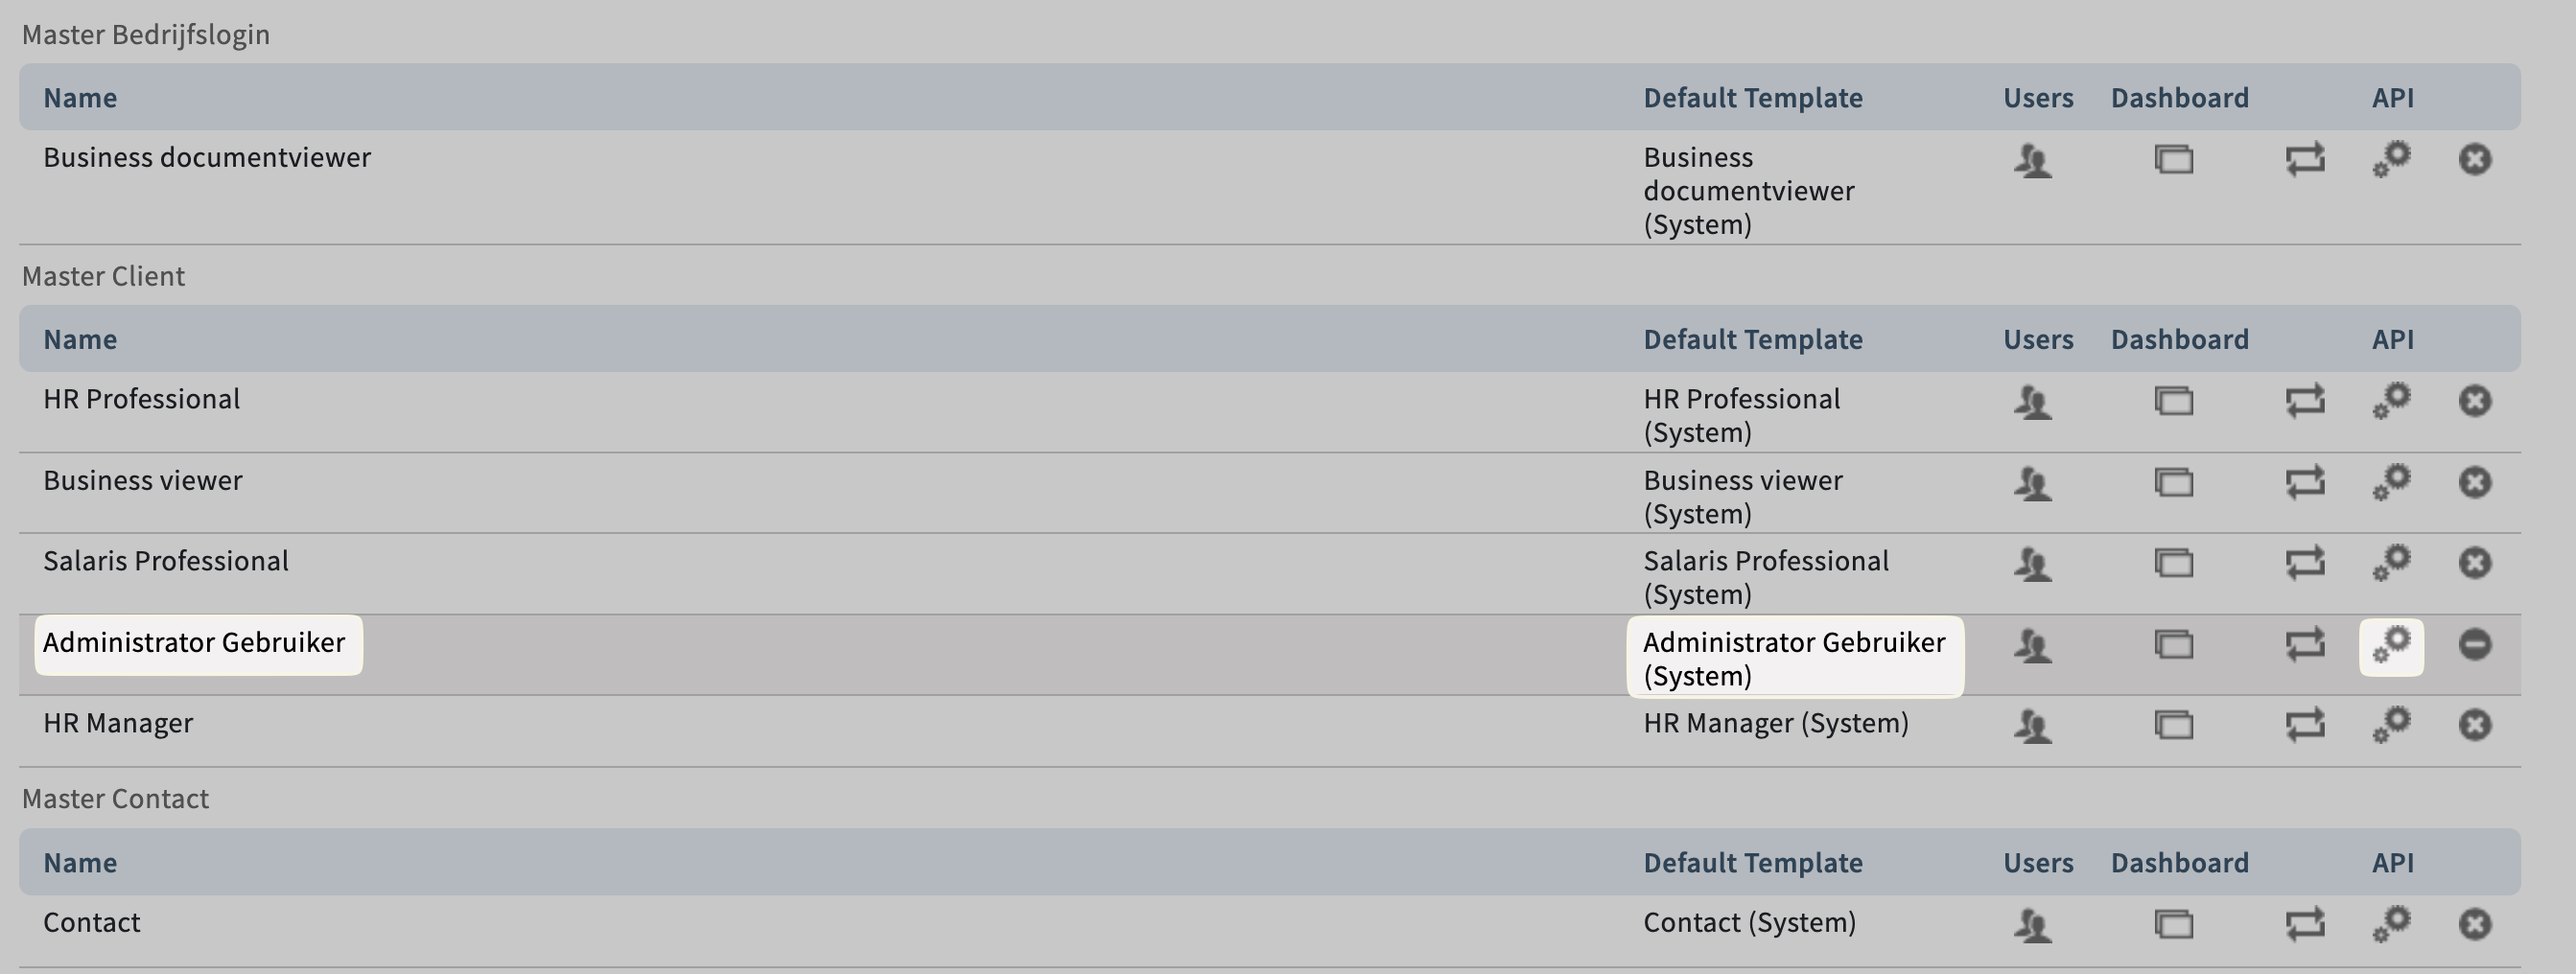
Task: Open dashboard for Business viewer role
Action: coord(2173,483)
